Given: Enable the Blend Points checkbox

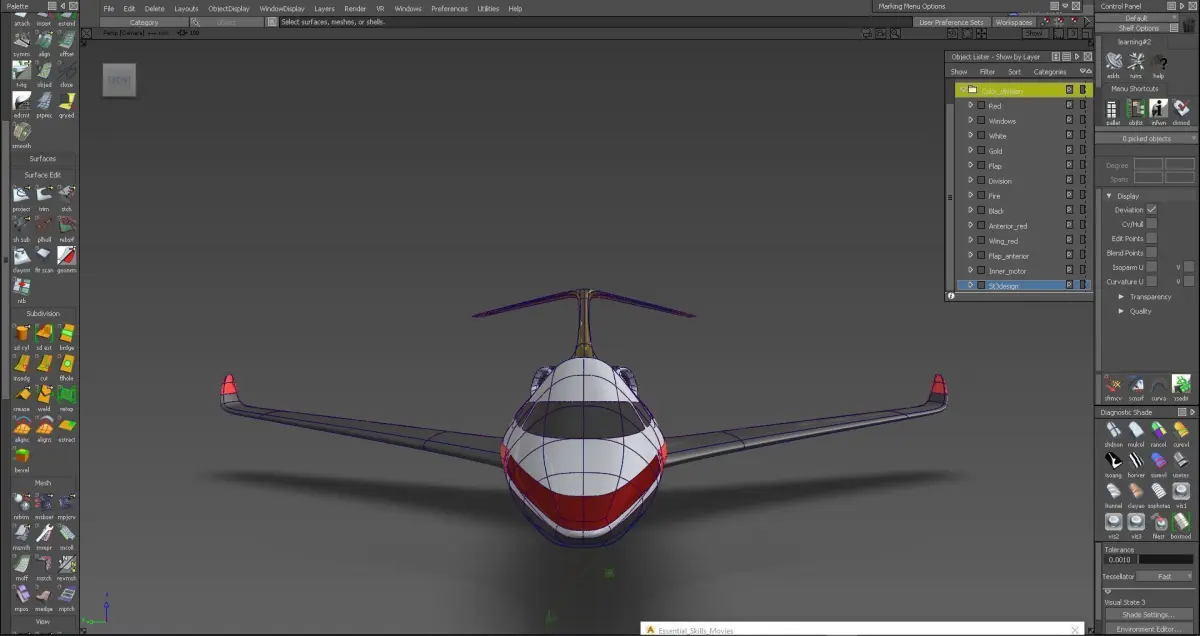Looking at the screenshot, I should [x=1151, y=253].
